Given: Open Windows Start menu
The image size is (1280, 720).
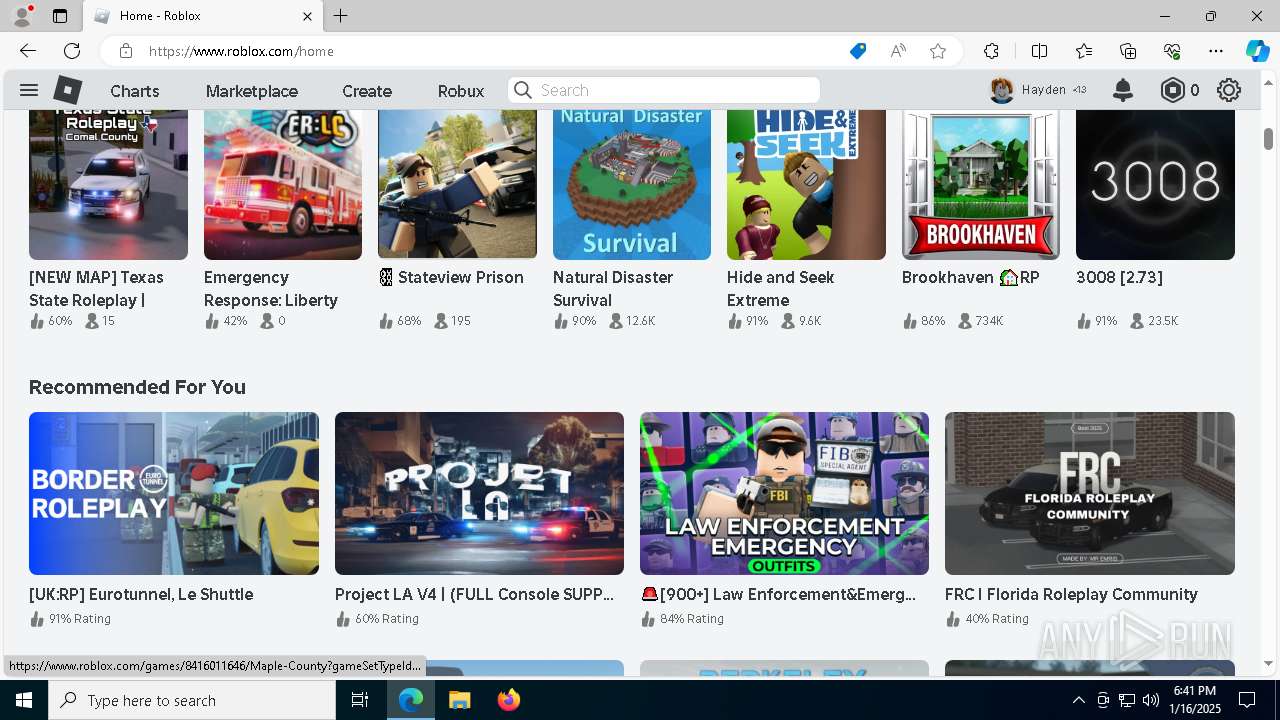Looking at the screenshot, I should (24, 700).
